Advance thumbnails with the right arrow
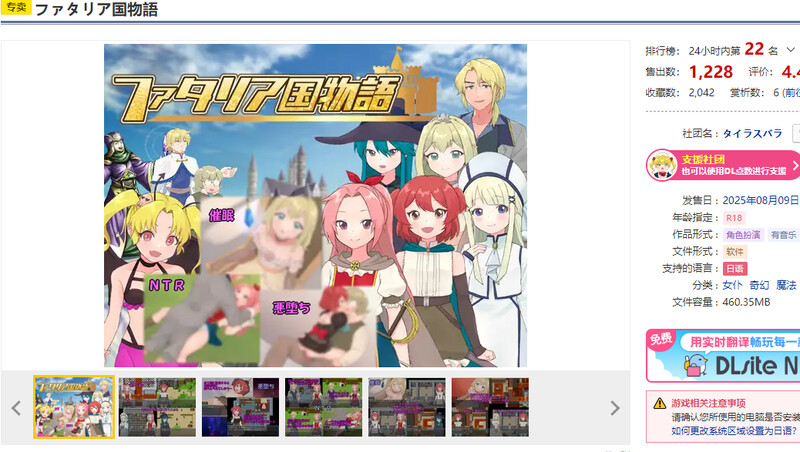 coord(615,408)
